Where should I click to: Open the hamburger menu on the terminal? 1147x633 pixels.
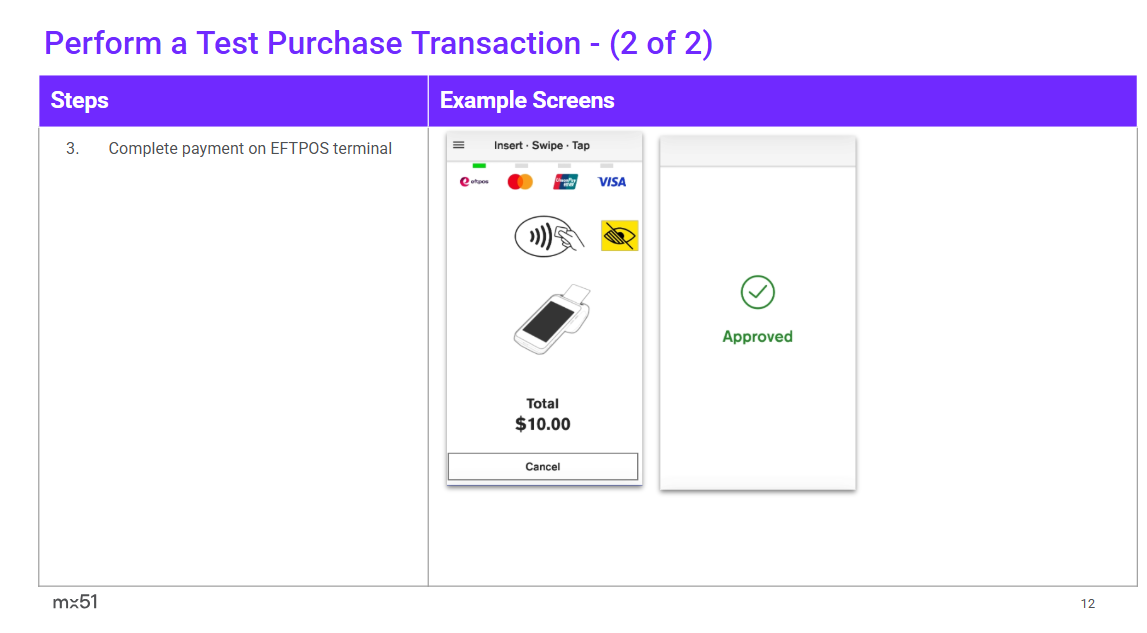(459, 145)
